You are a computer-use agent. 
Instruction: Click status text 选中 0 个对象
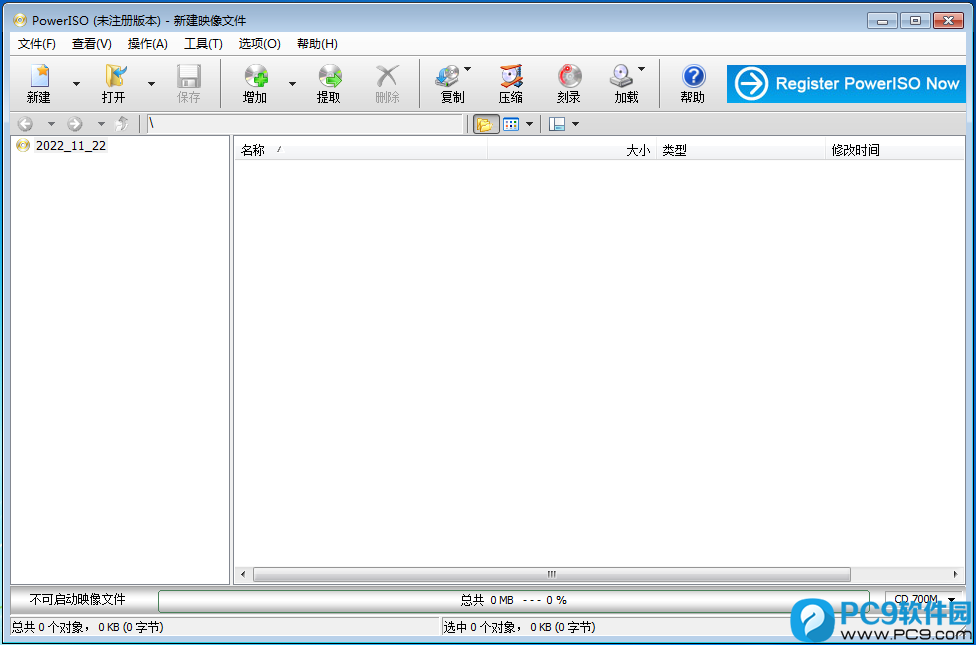coord(518,627)
